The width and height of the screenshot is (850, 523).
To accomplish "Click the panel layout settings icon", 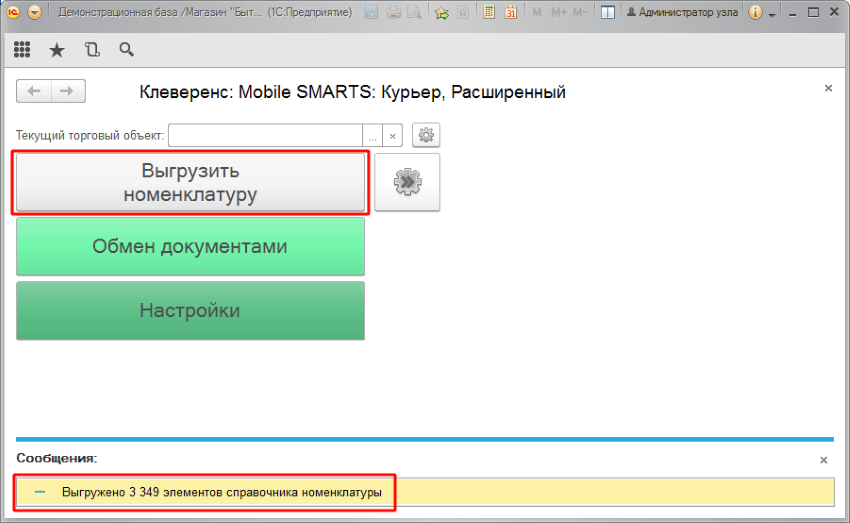I will pos(608,12).
